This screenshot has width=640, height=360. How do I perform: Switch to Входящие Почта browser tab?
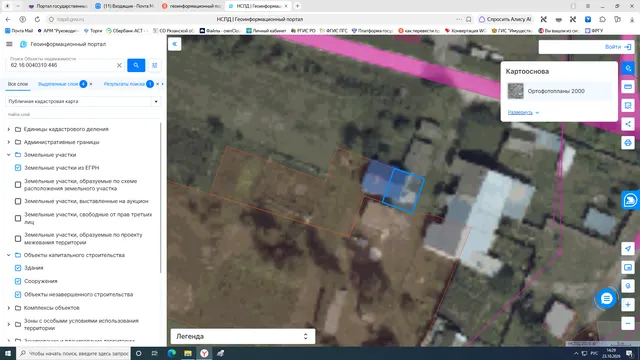(x=125, y=6)
